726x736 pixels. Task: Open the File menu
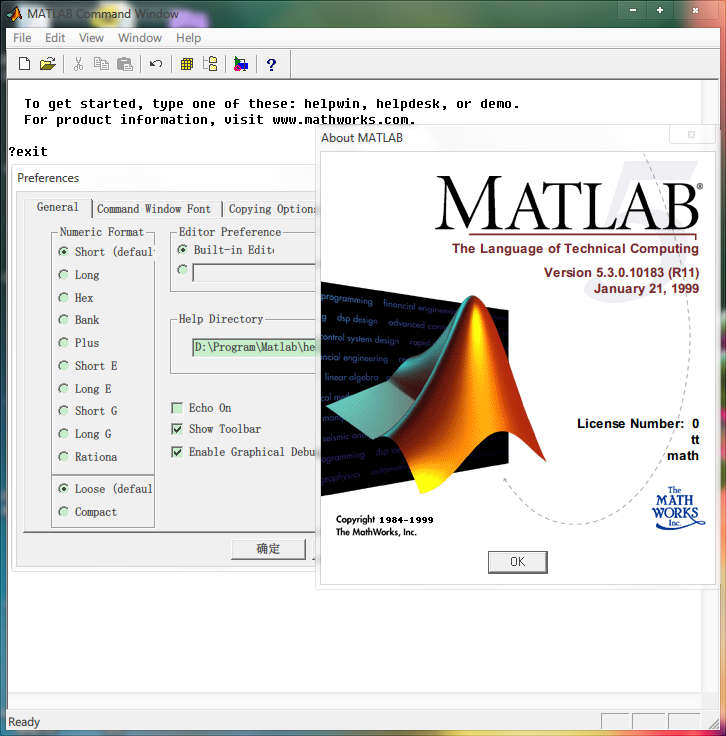tap(22, 38)
